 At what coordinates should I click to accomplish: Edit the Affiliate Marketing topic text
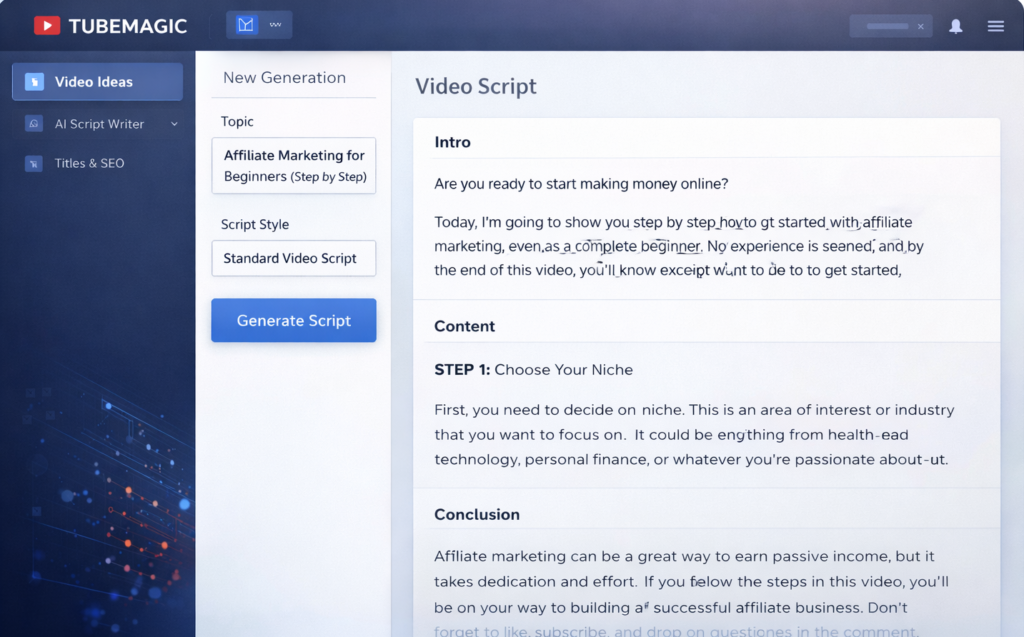pos(293,166)
